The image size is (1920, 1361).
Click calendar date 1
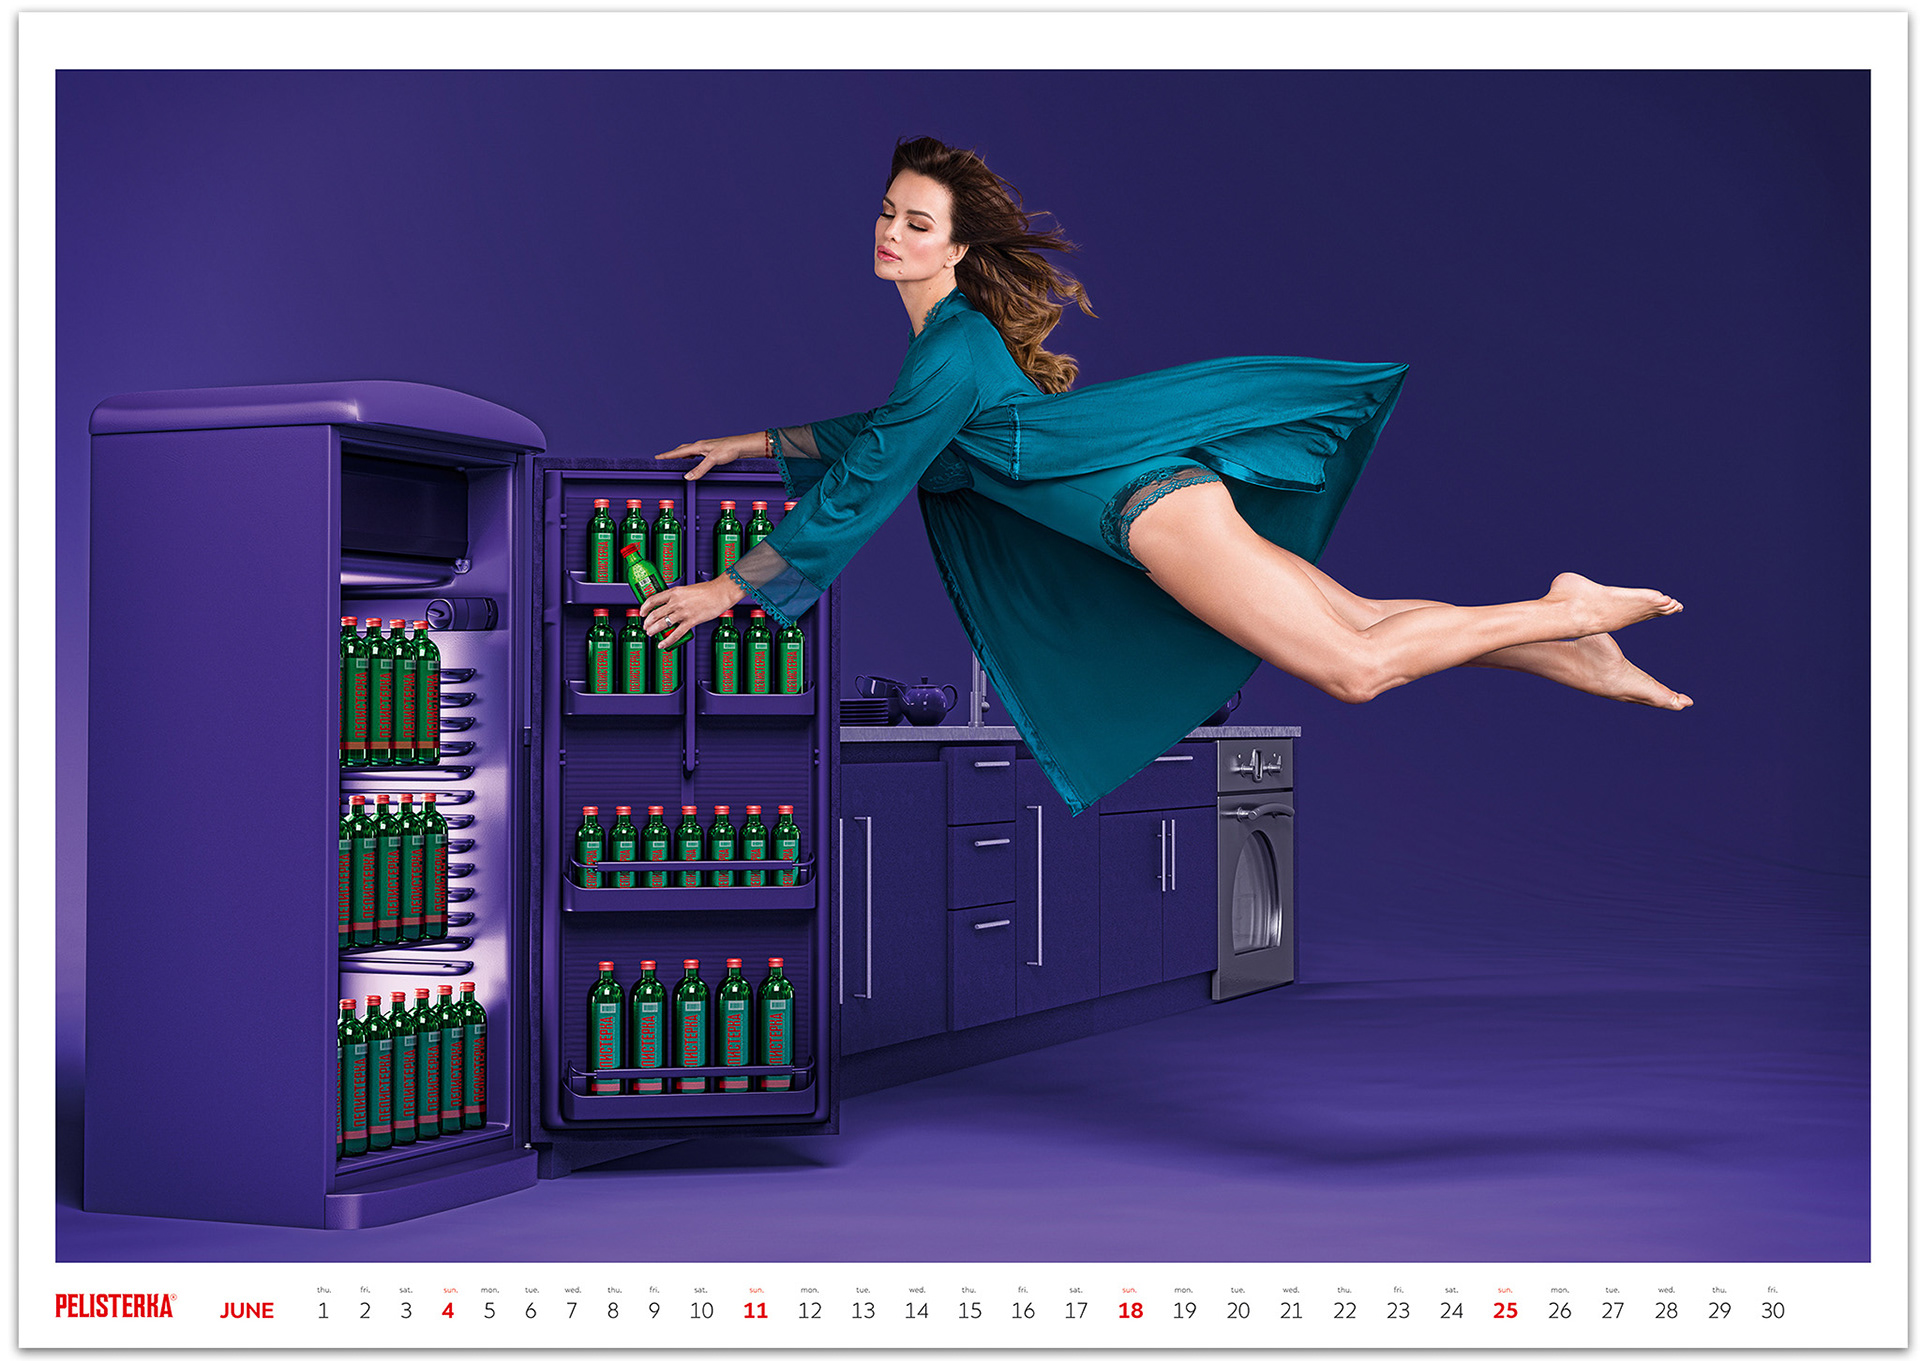[x=323, y=1310]
